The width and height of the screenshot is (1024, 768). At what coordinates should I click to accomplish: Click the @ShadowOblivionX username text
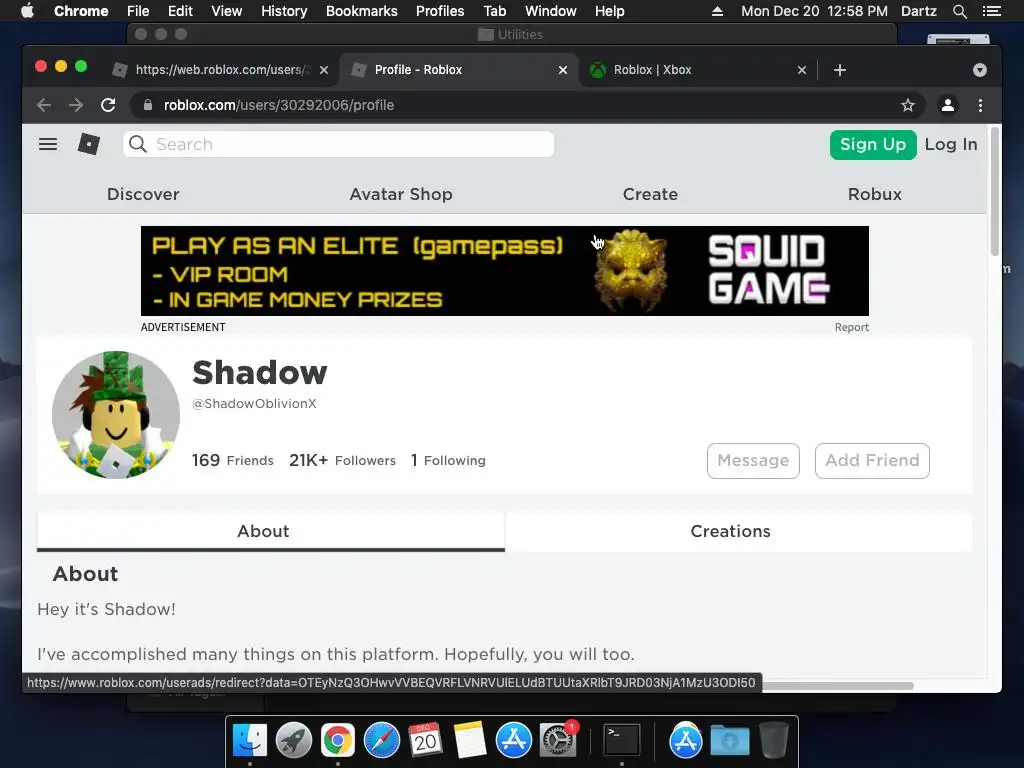(x=255, y=404)
